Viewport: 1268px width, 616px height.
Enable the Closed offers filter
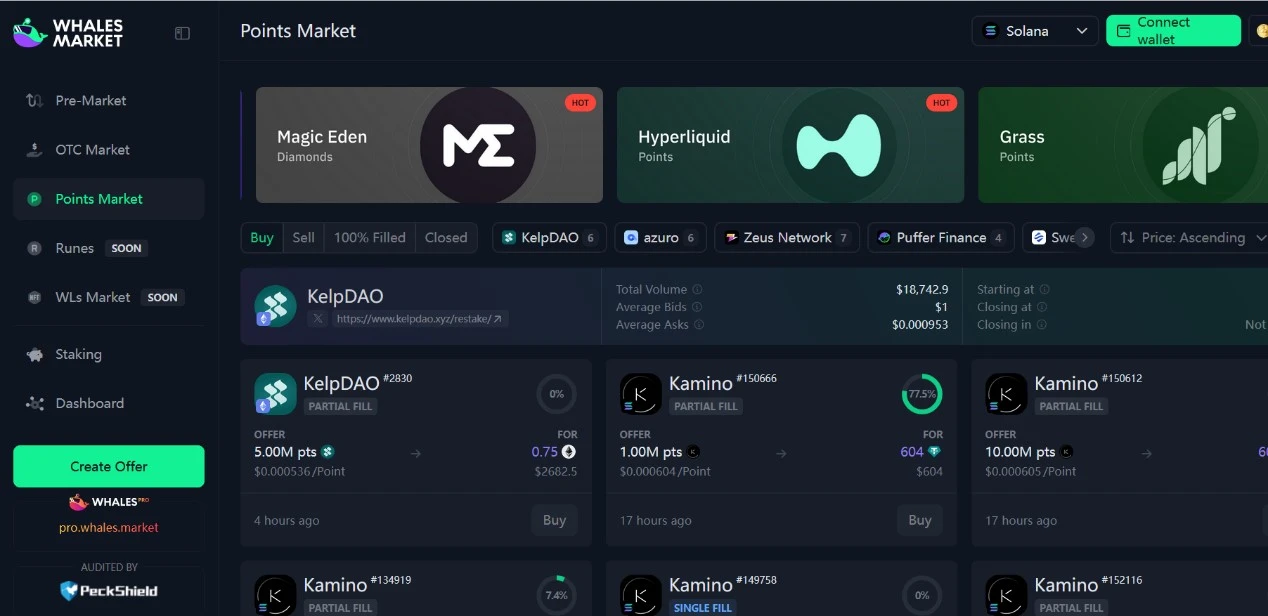pyautogui.click(x=446, y=237)
